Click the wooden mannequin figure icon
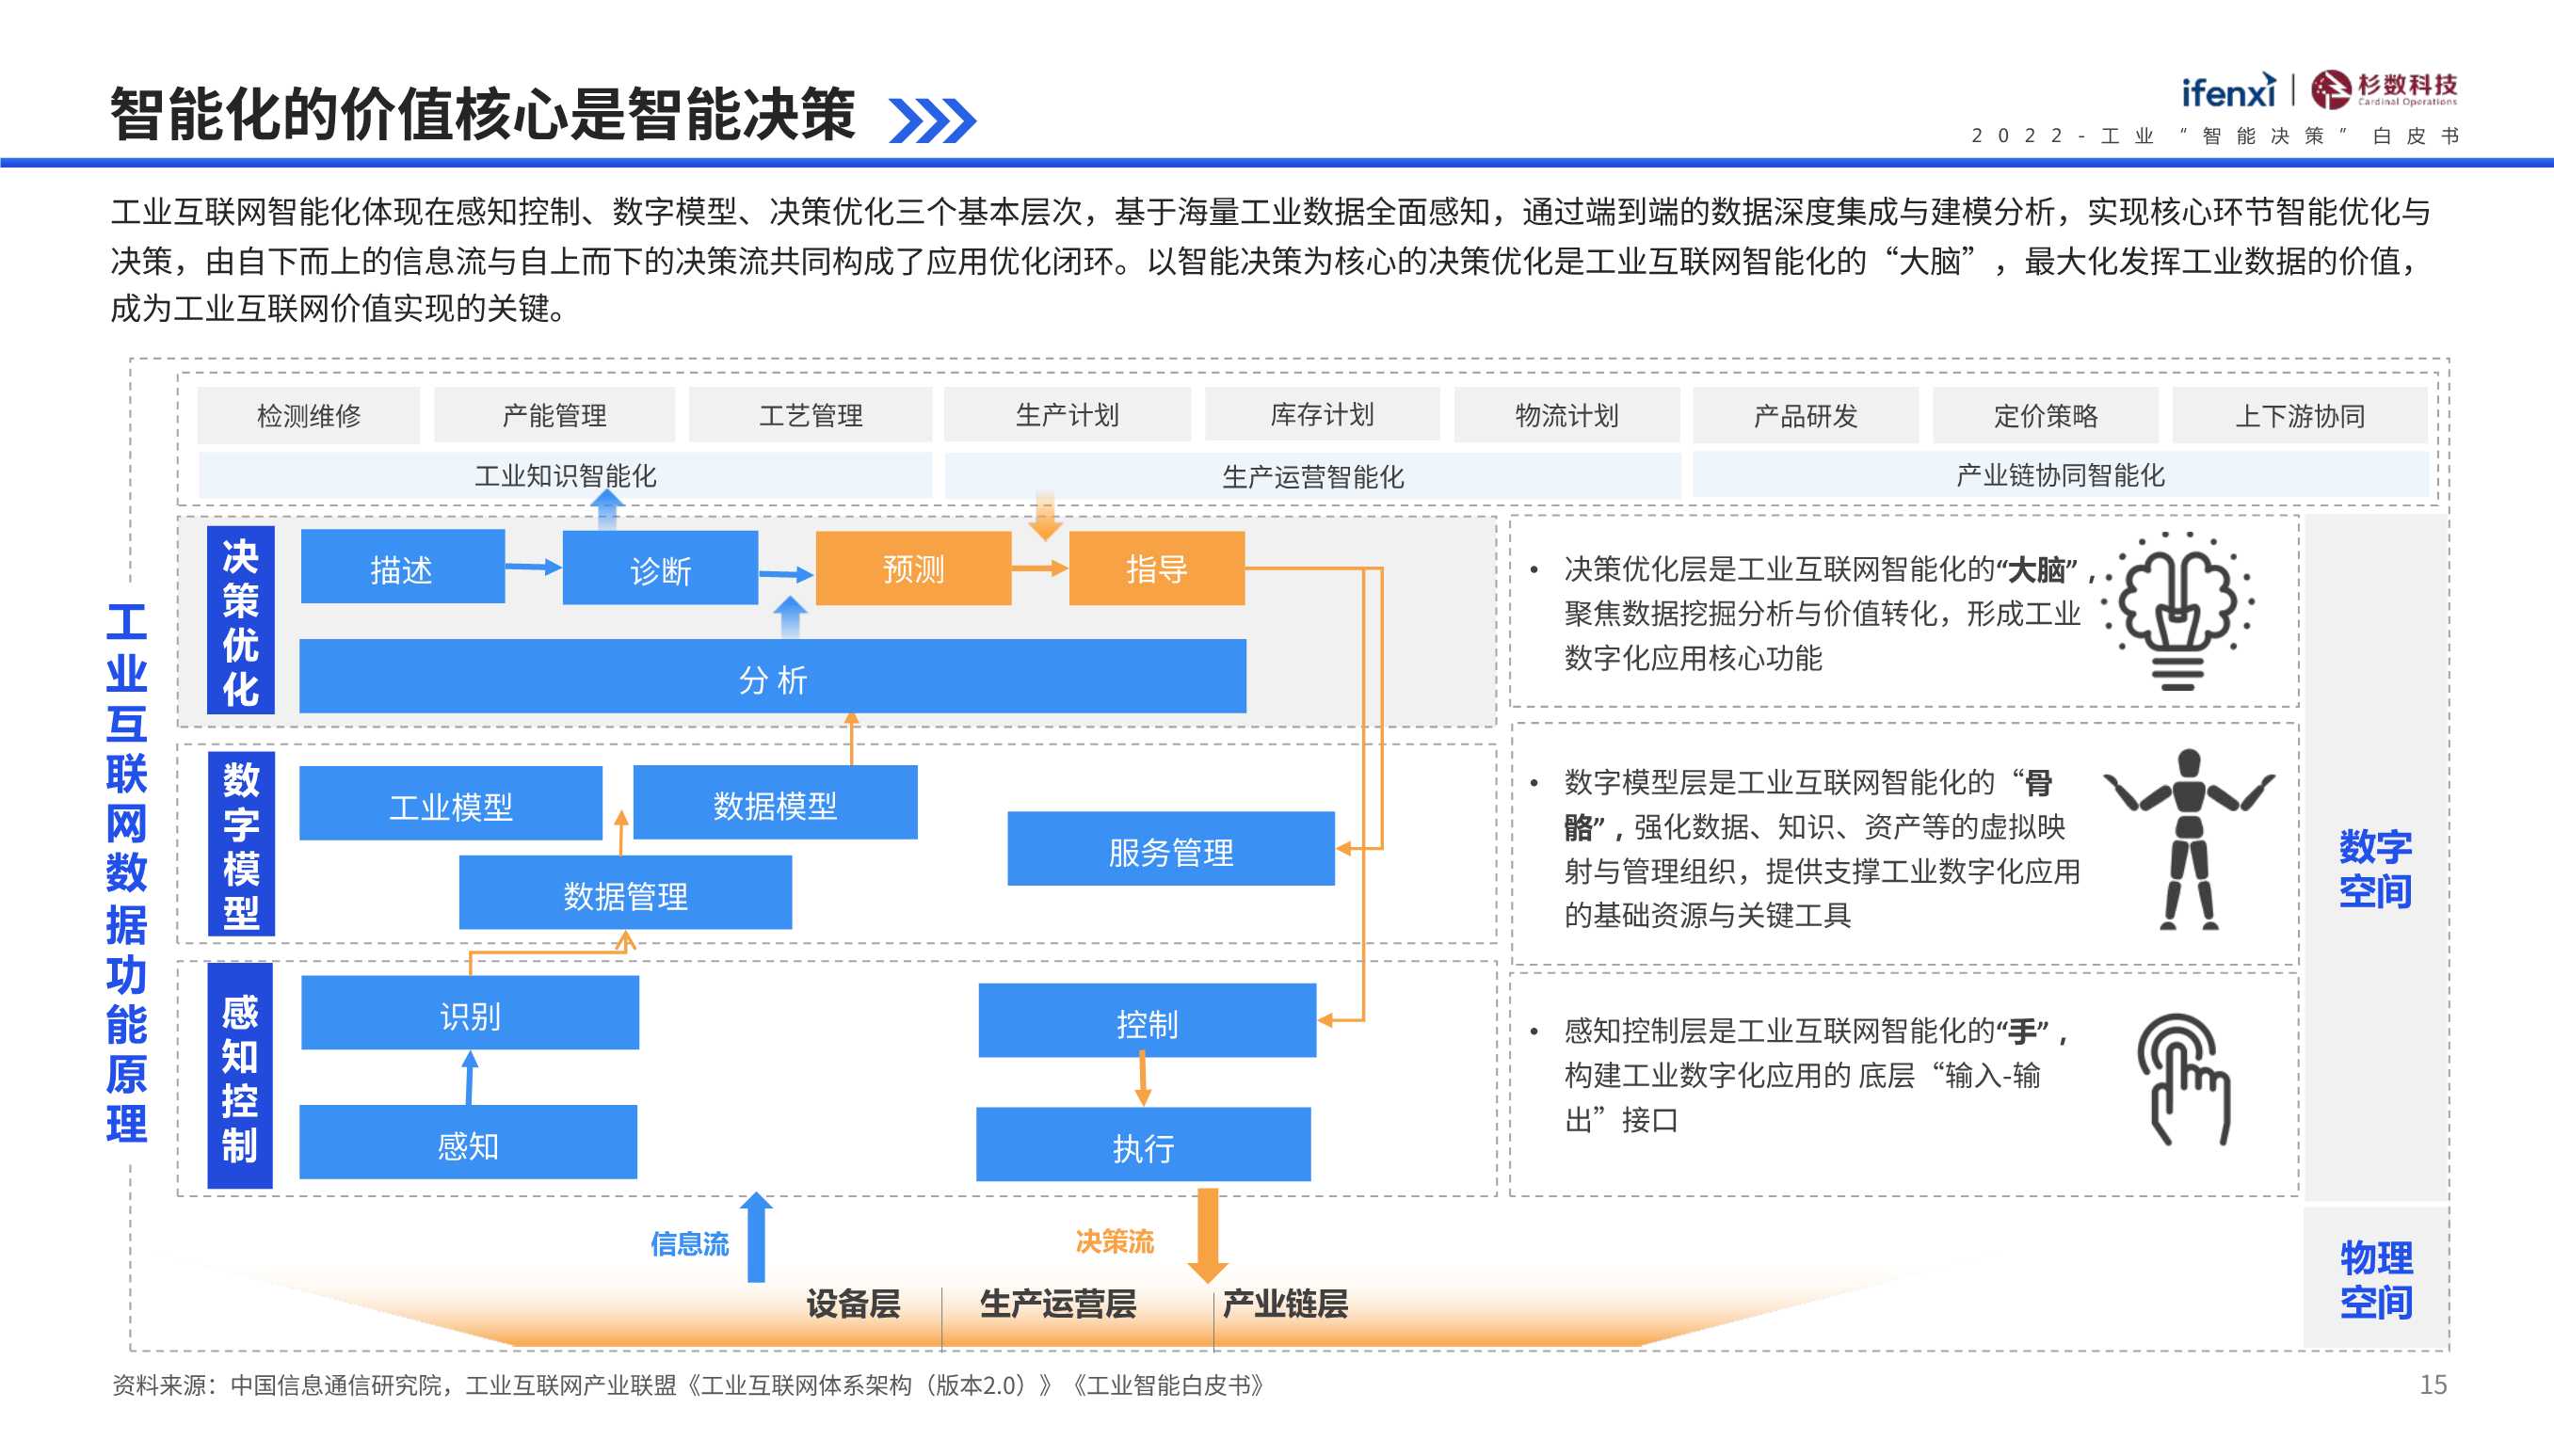Screen dimensions: 2554x1456 (x=2188, y=840)
